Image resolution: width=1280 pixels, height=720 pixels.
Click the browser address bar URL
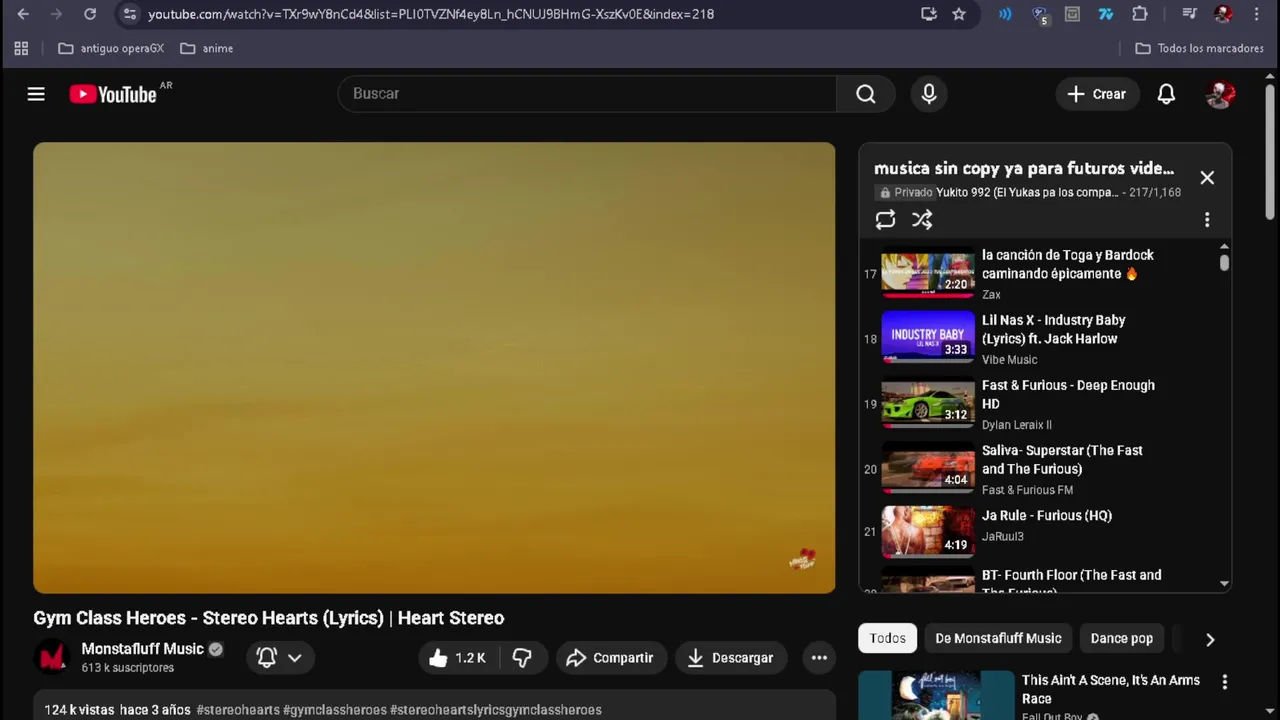(x=431, y=14)
